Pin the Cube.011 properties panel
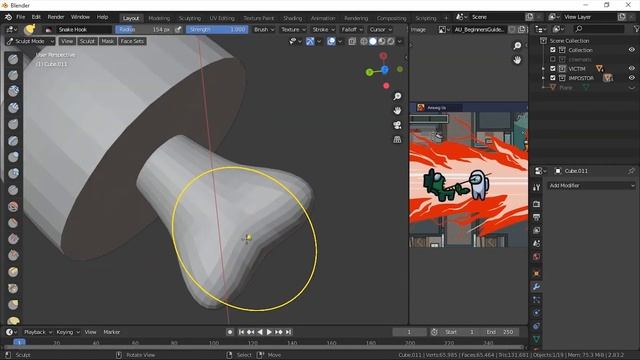 click(631, 171)
